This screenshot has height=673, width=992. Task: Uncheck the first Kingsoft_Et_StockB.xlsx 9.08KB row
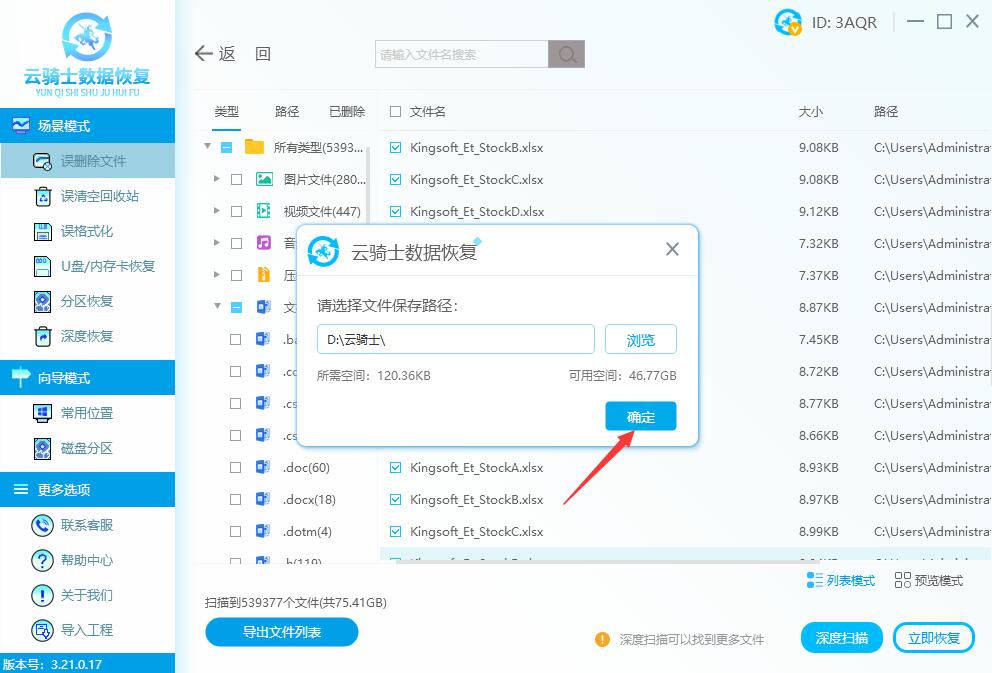[x=395, y=147]
